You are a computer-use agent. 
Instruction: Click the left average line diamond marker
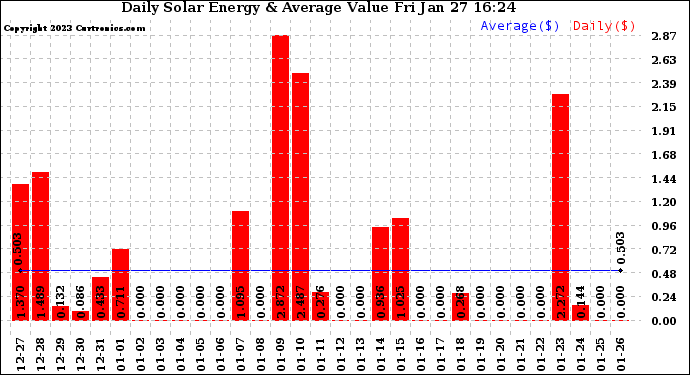pyautogui.click(x=20, y=270)
